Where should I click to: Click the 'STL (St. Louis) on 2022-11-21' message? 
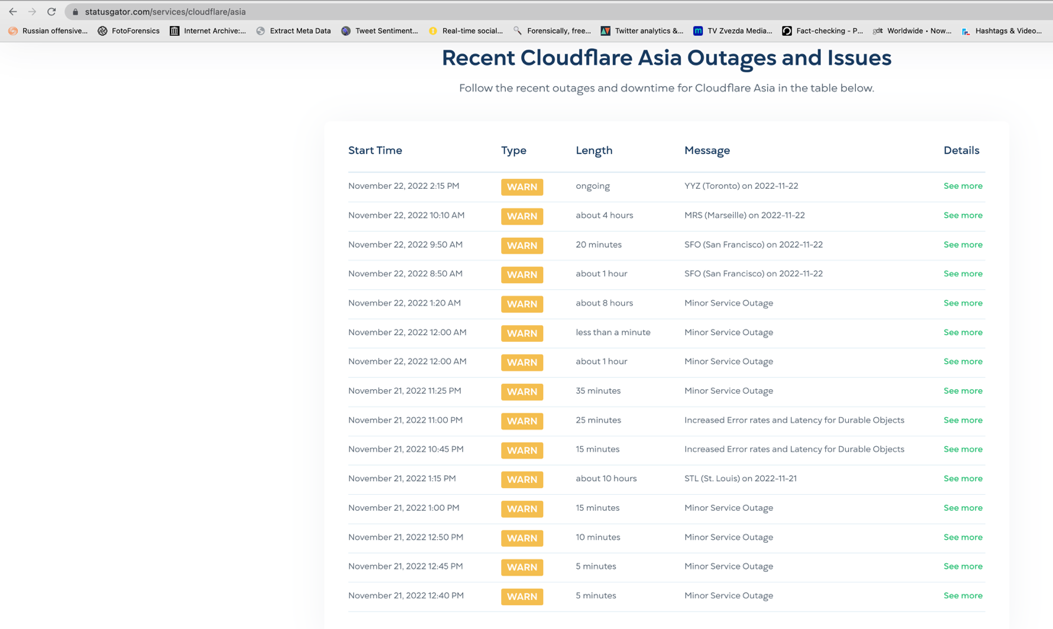tap(740, 479)
